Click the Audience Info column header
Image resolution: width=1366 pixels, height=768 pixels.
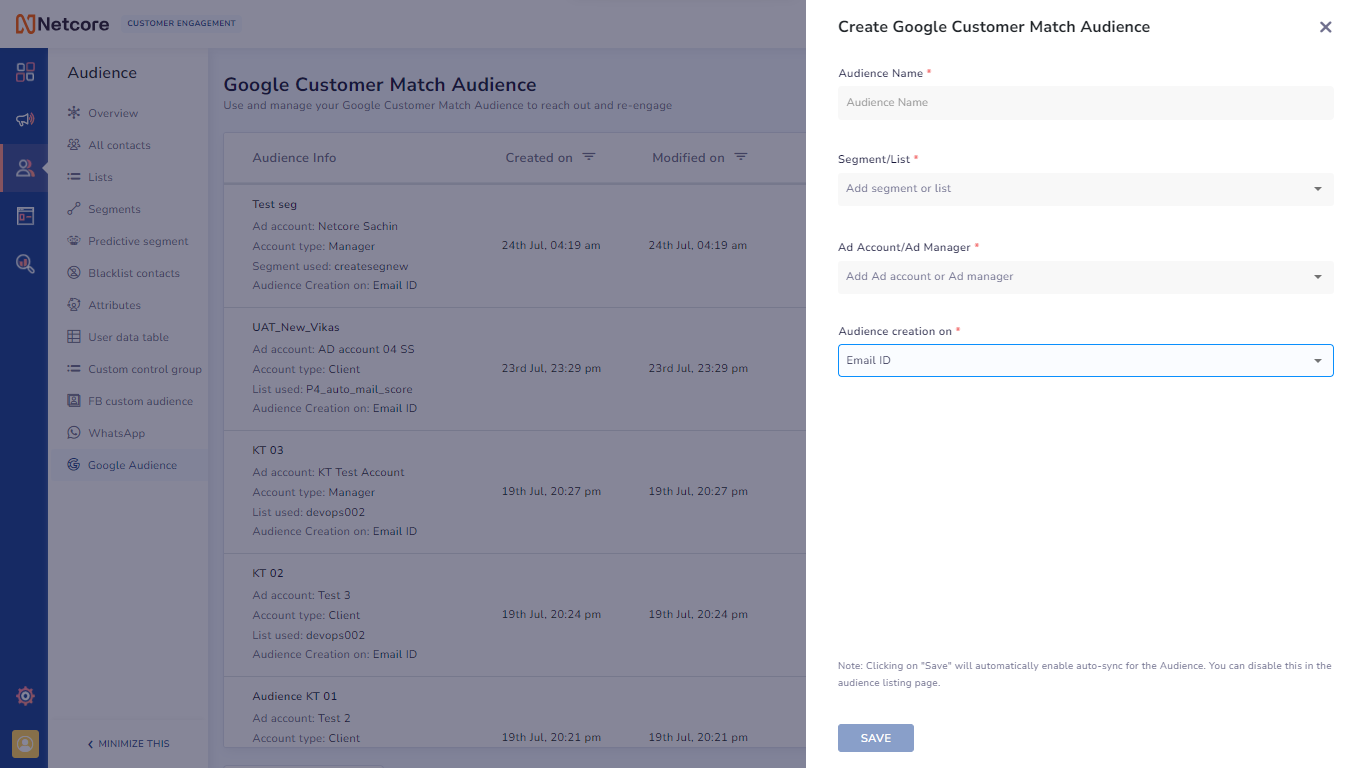point(294,158)
